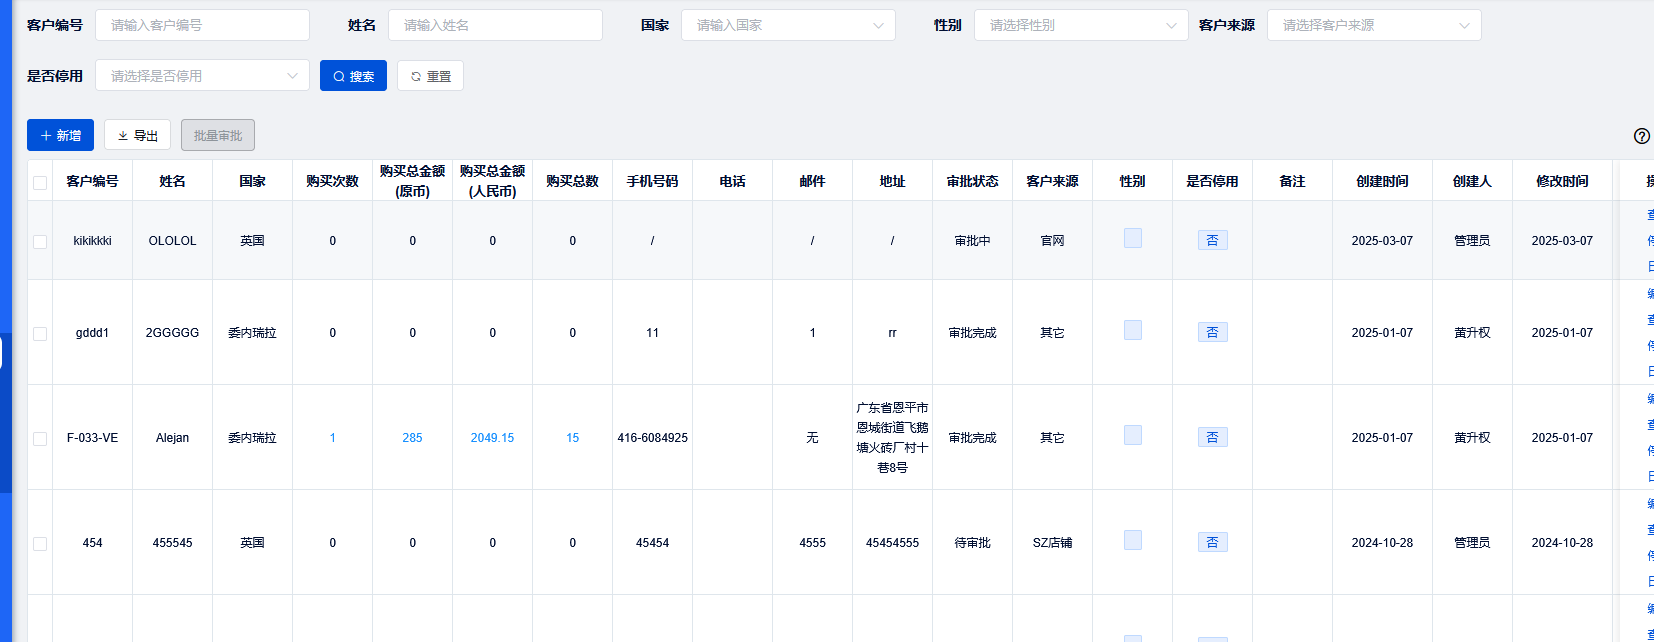
Task: Click the 审批状态 column header
Action: (x=972, y=181)
